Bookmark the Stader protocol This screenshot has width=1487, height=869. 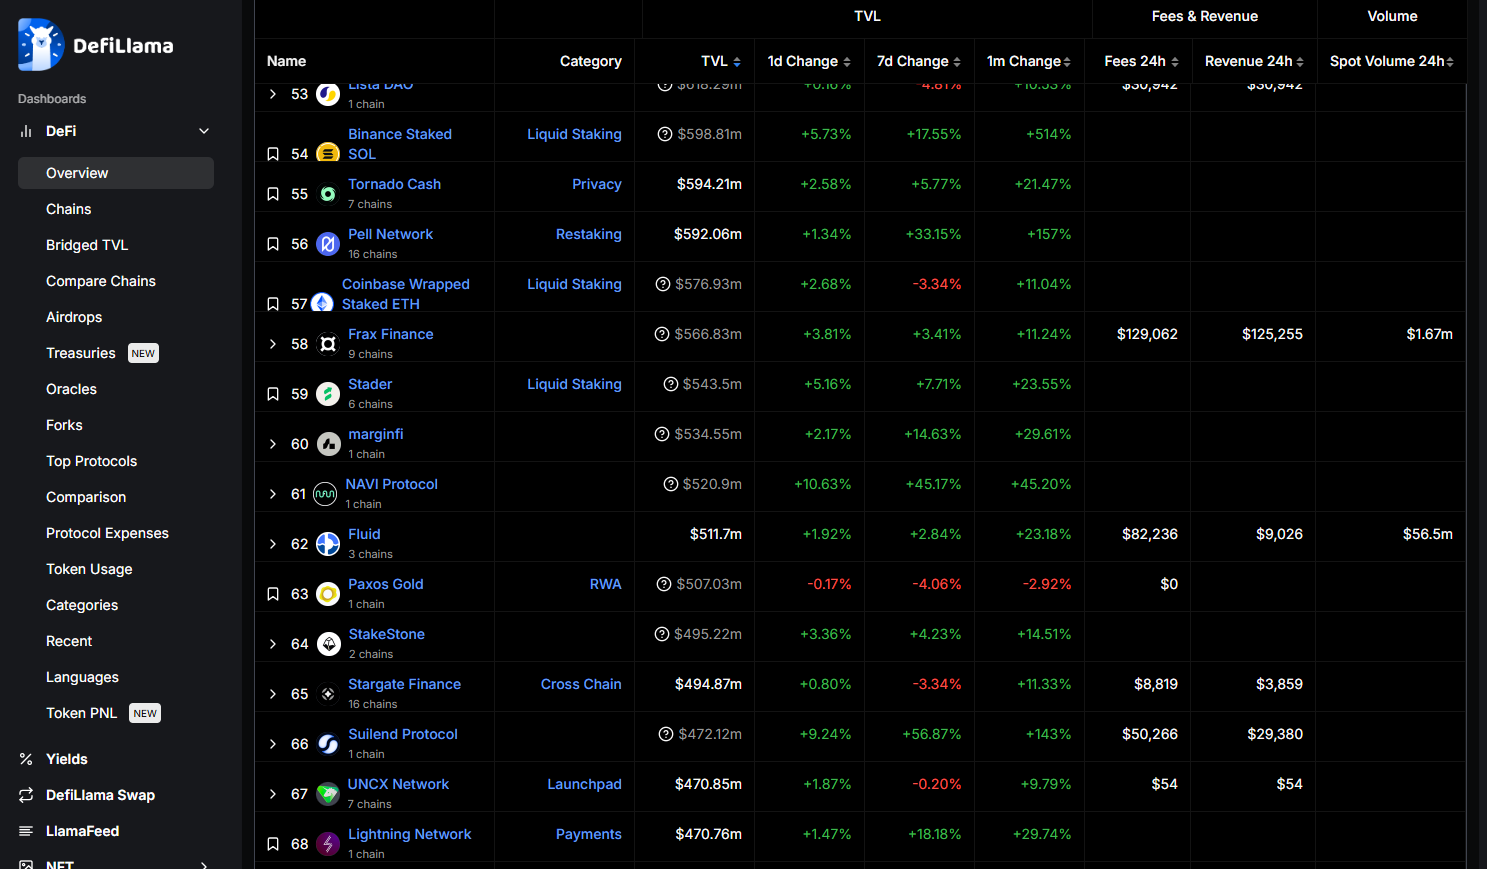click(273, 394)
